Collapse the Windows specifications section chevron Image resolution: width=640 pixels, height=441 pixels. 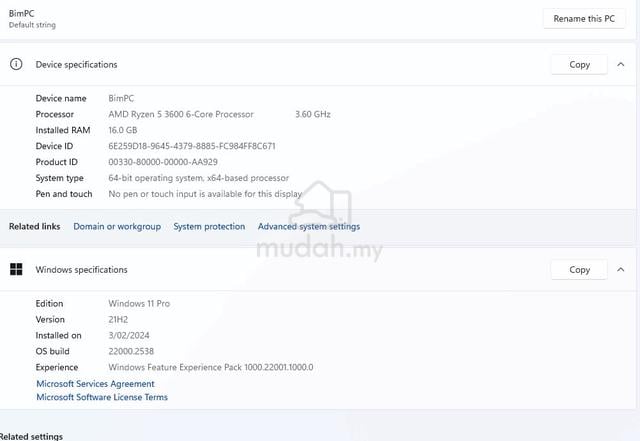tap(620, 270)
